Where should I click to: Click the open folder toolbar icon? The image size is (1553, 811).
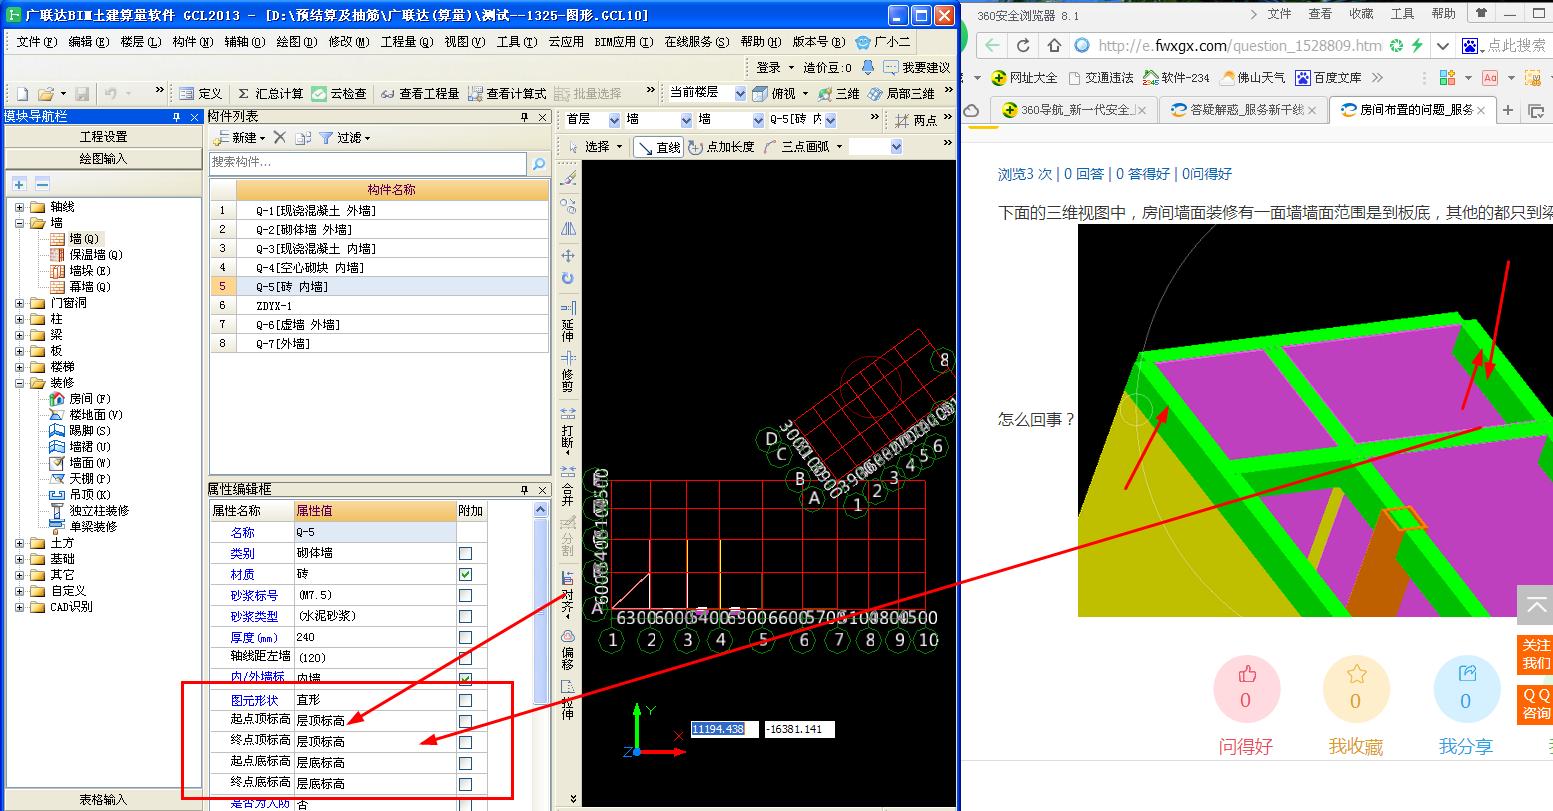[45, 93]
